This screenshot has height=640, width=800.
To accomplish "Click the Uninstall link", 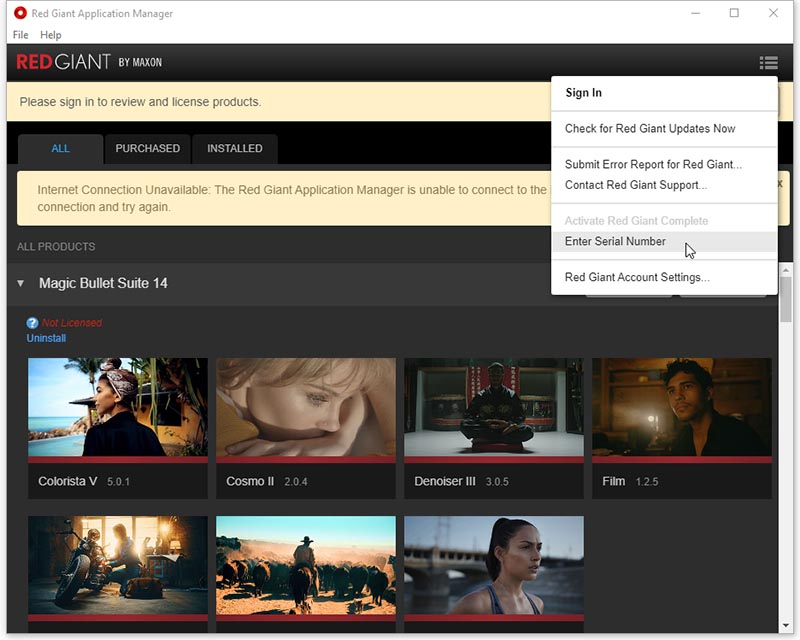I will [46, 338].
